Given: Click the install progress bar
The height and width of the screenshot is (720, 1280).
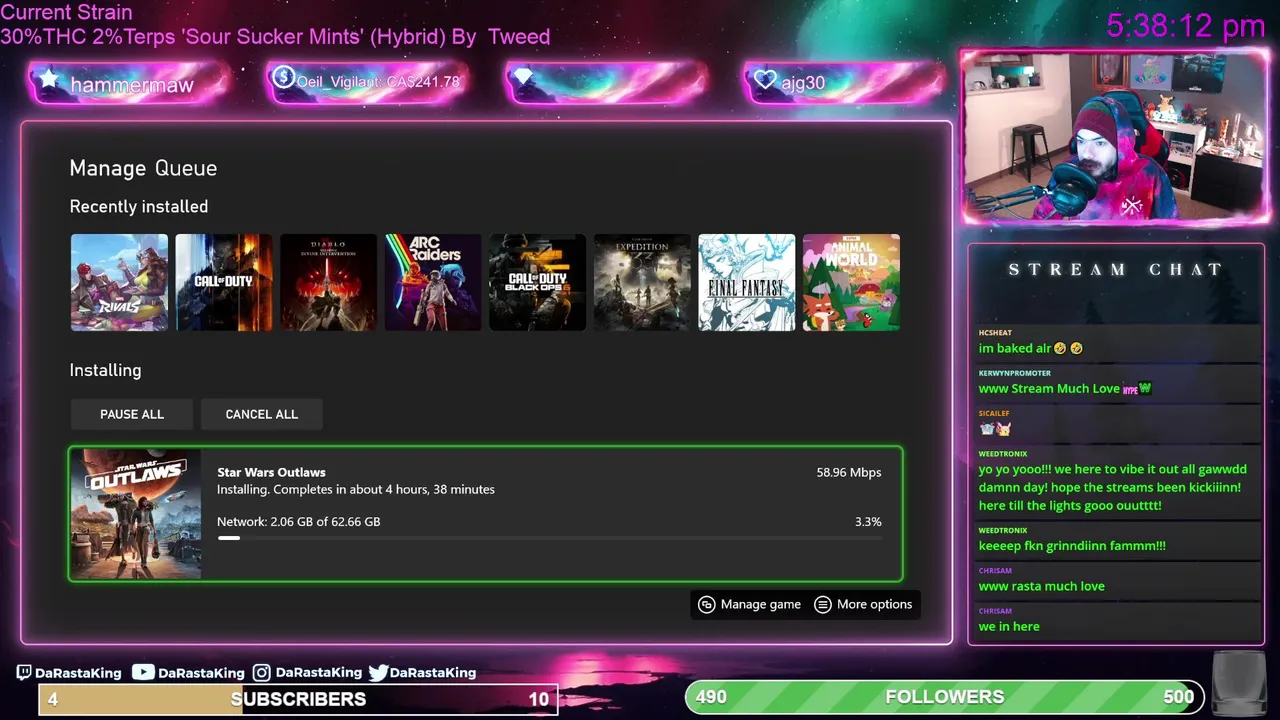Looking at the screenshot, I should click(x=549, y=538).
